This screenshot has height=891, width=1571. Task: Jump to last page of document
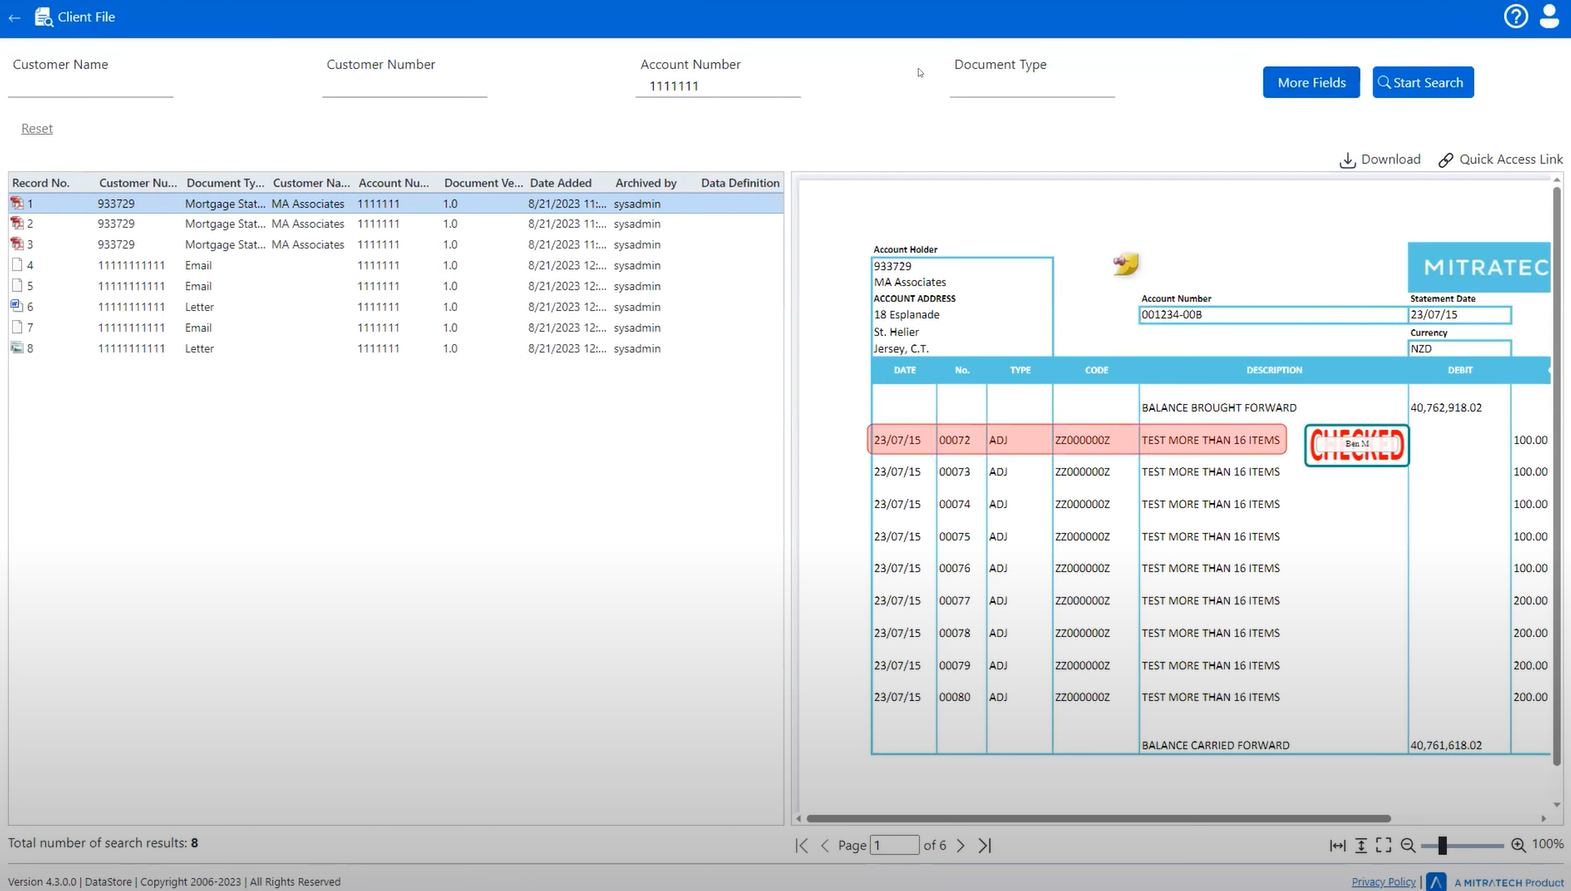click(985, 845)
